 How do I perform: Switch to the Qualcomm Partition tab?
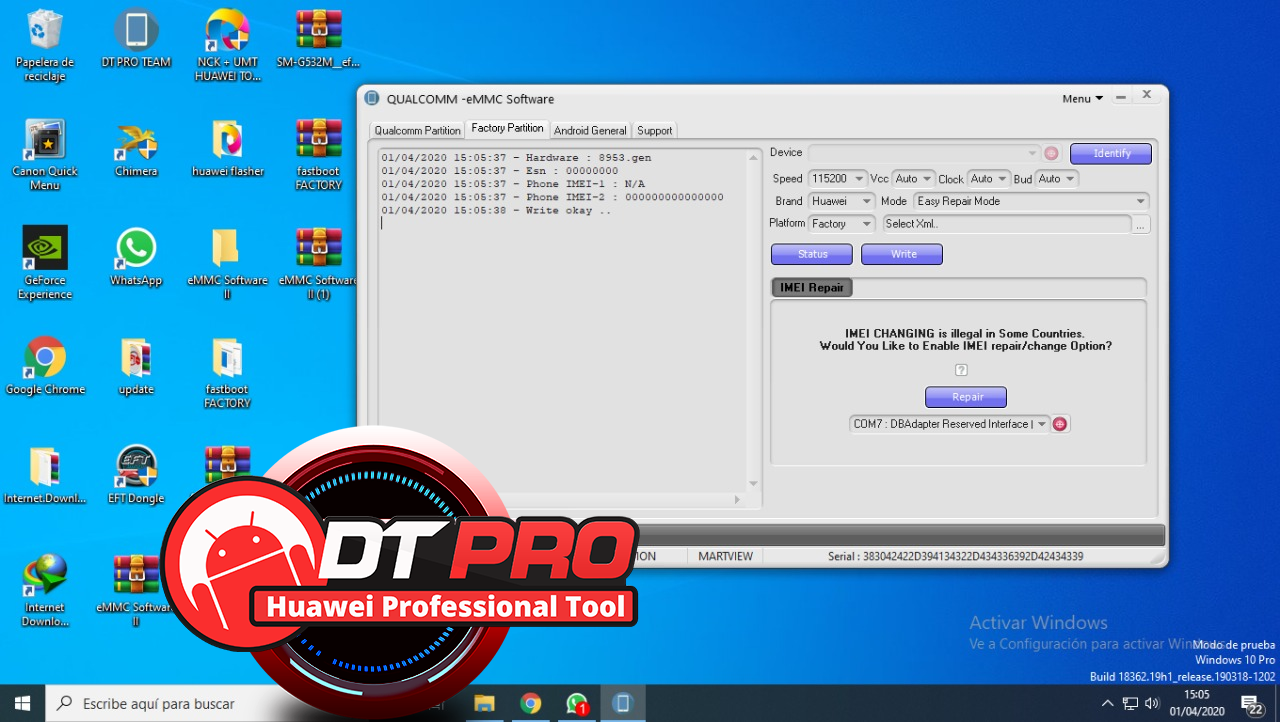coord(417,130)
